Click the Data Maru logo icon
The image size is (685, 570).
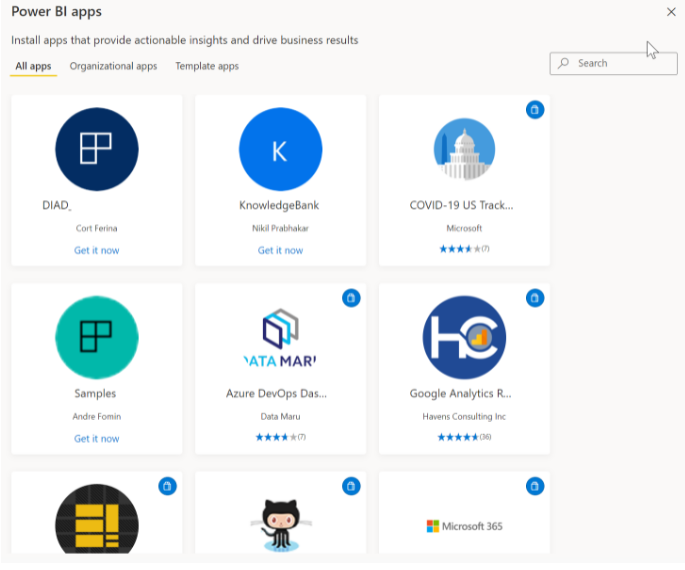[280, 337]
